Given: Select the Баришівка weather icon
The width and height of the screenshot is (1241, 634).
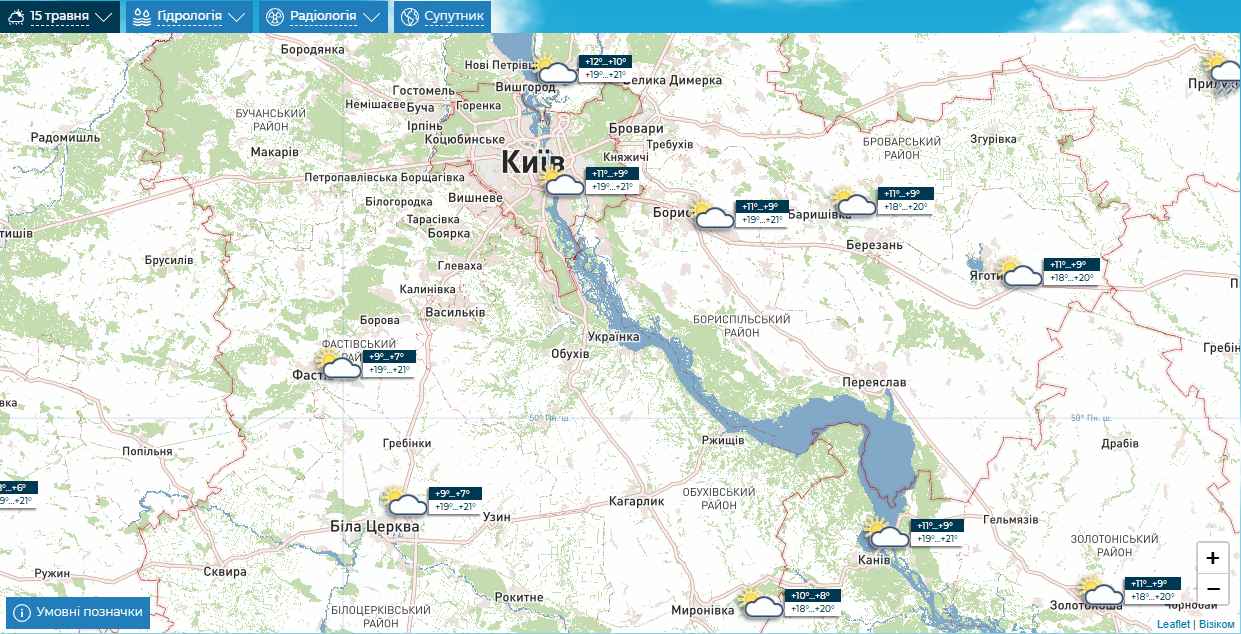Looking at the screenshot, I should 855,201.
